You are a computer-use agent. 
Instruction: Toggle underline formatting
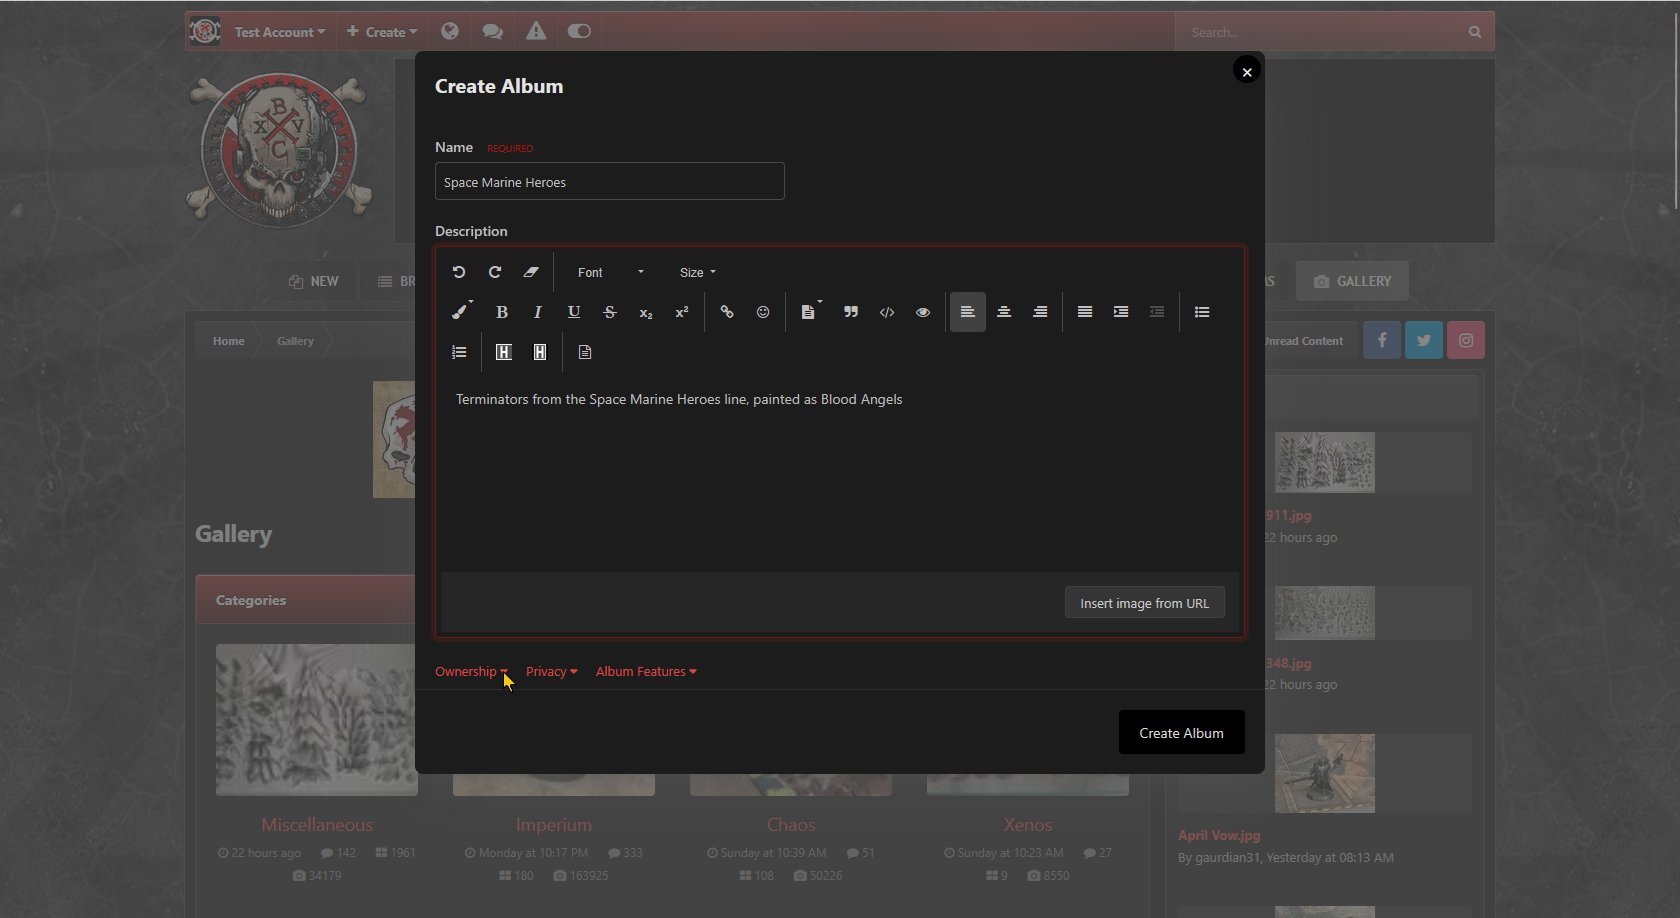574,312
